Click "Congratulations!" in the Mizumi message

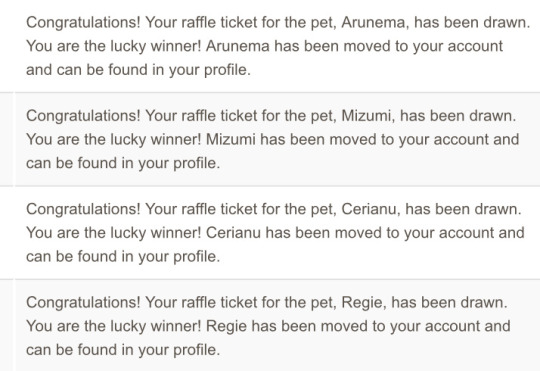point(83,116)
